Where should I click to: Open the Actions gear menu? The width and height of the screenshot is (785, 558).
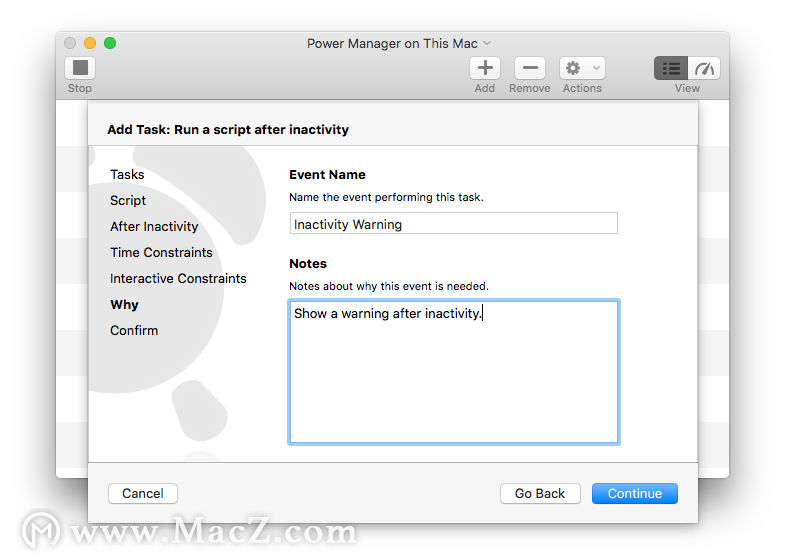(582, 68)
